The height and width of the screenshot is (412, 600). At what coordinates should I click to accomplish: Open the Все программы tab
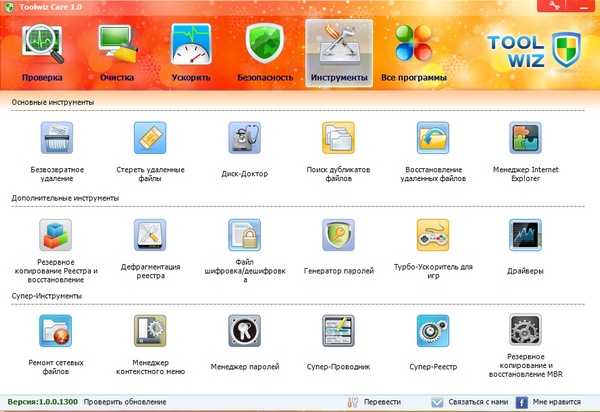(413, 52)
